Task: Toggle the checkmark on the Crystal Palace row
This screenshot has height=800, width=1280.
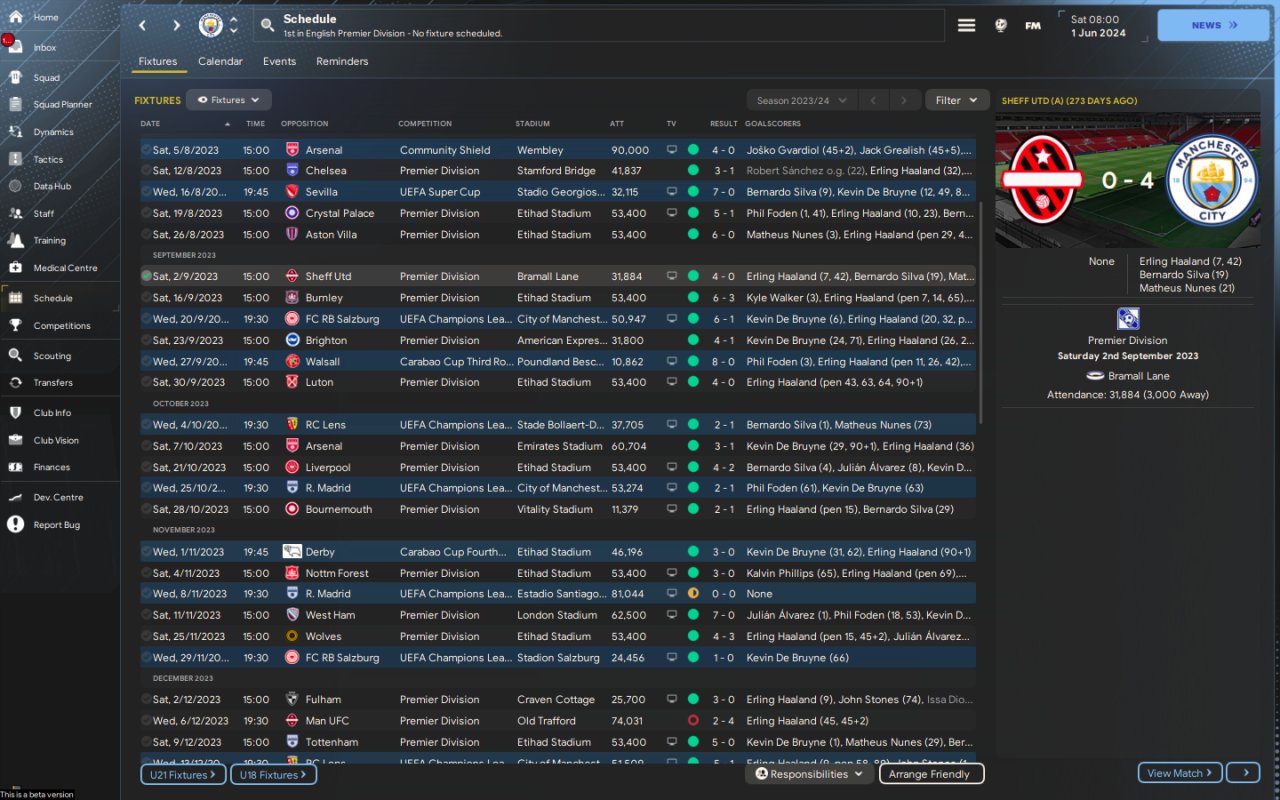Action: click(147, 213)
